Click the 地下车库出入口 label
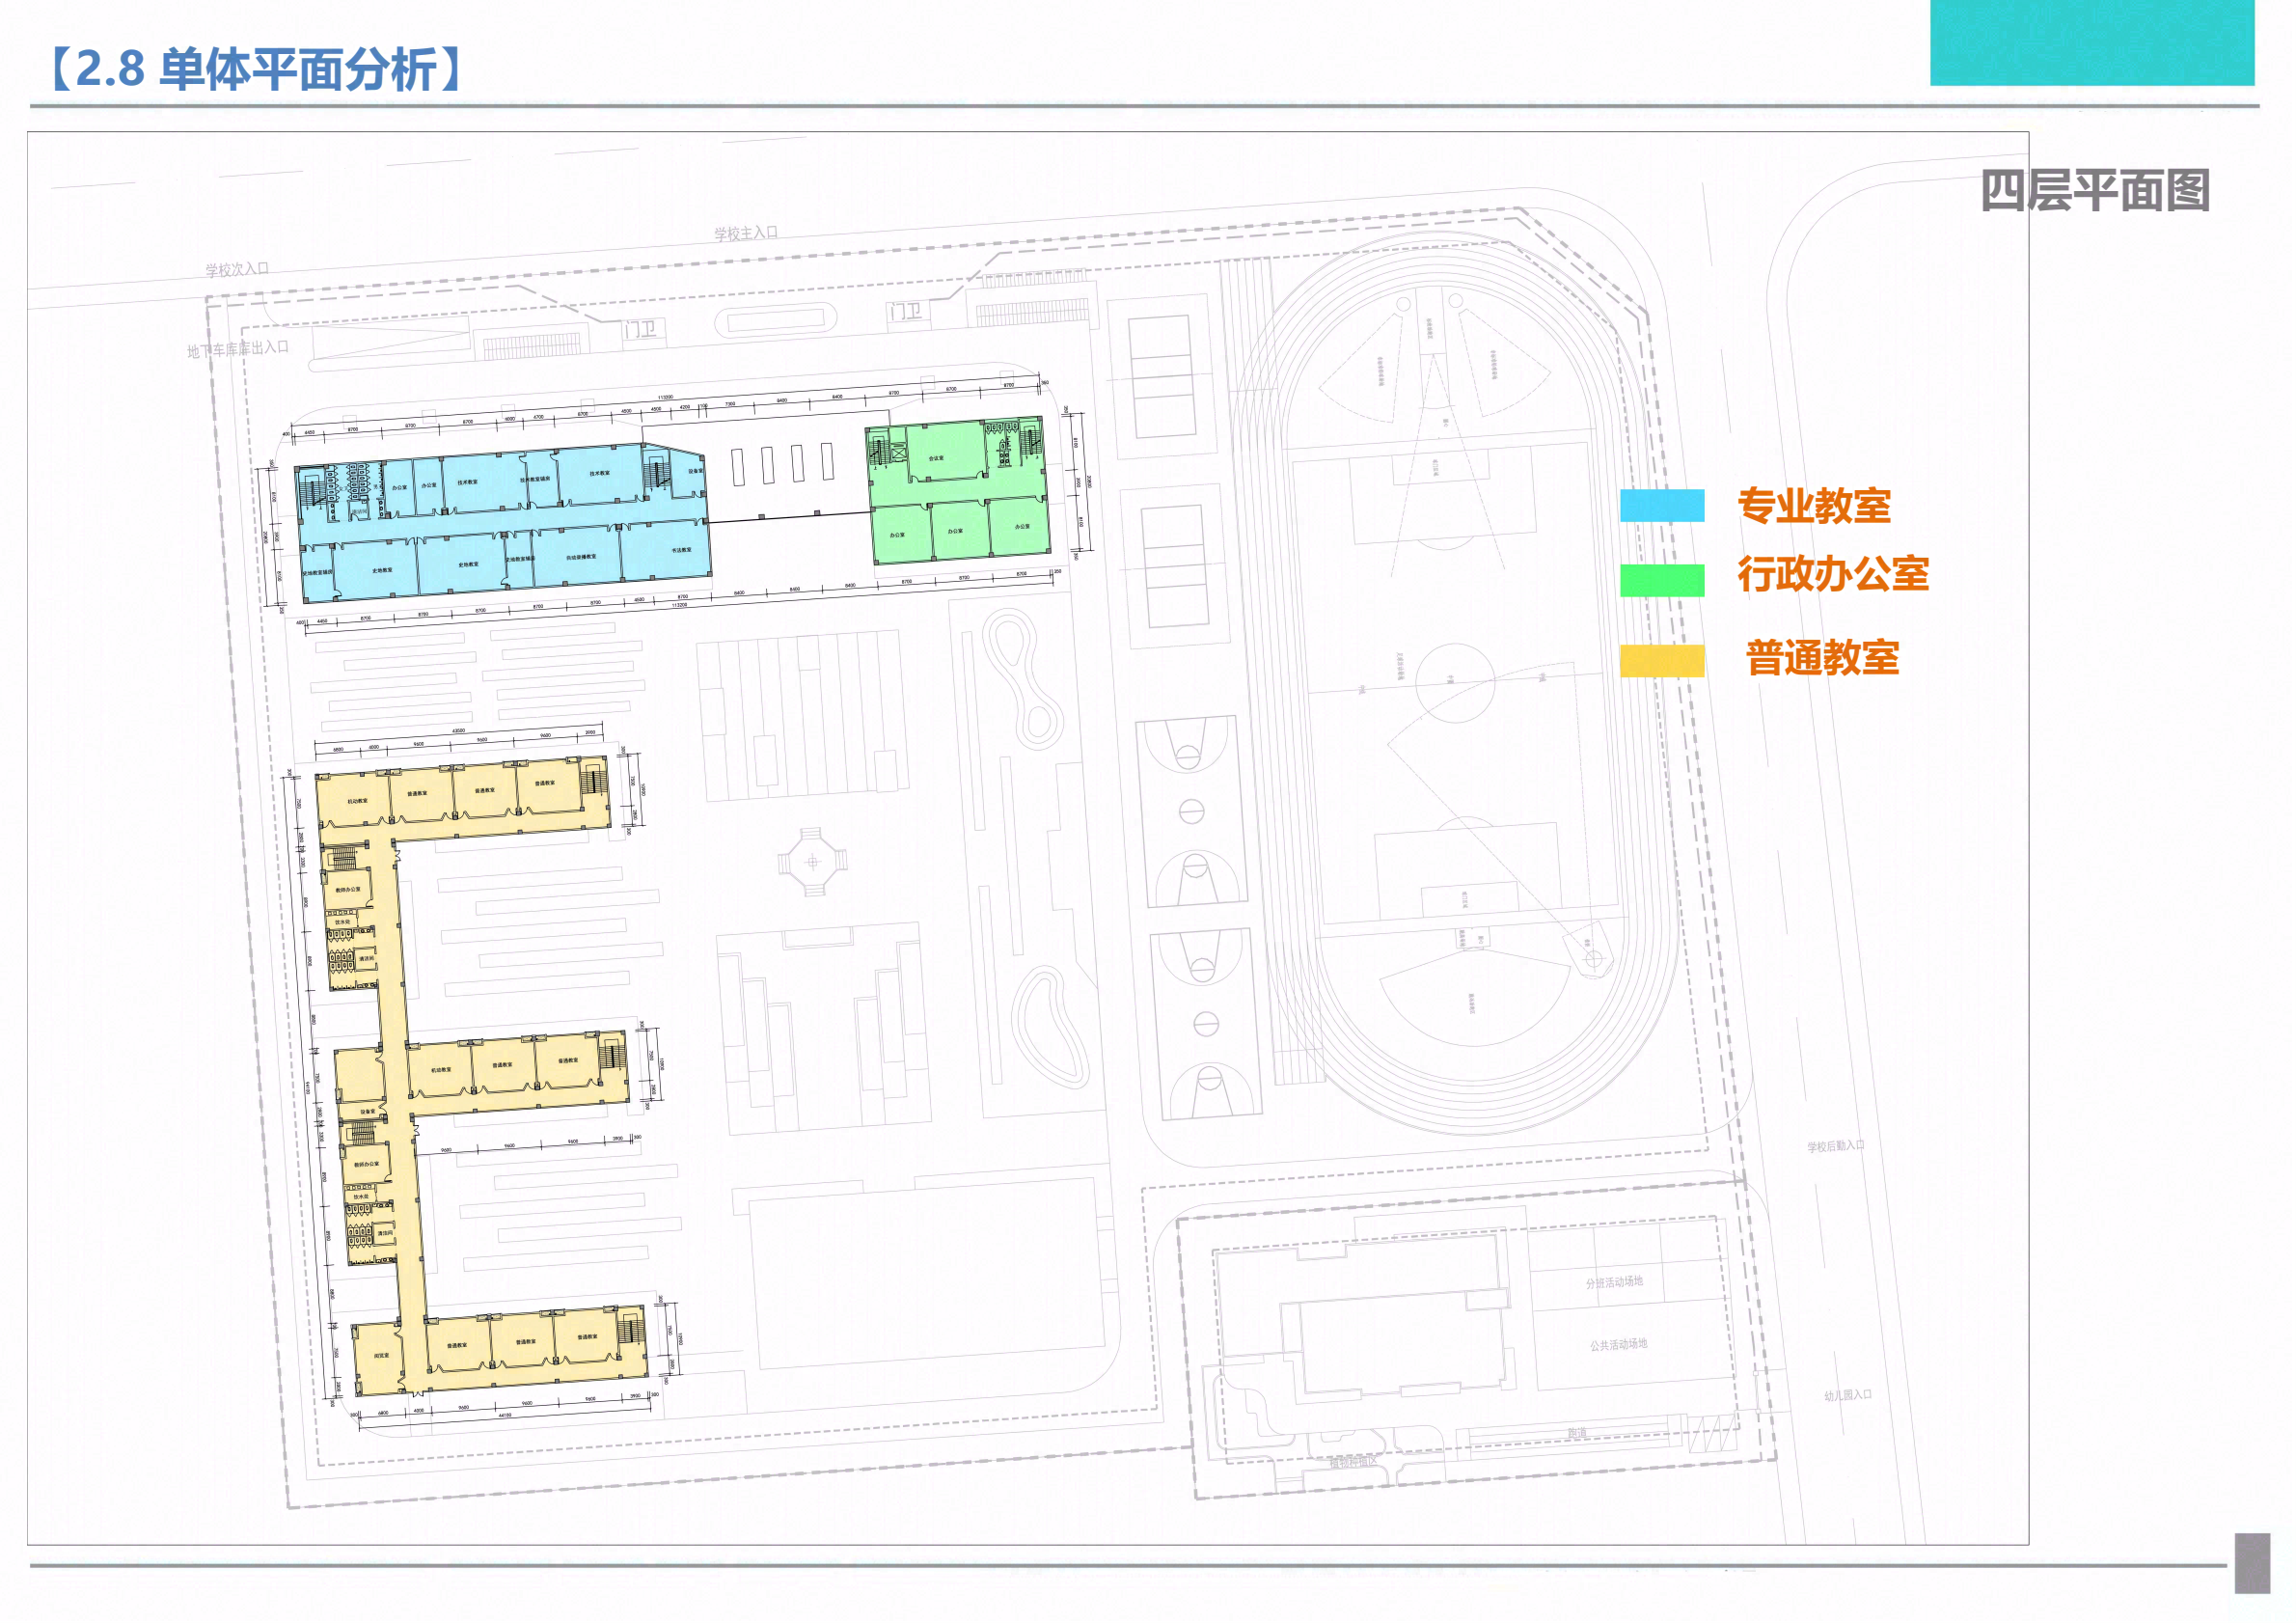2296x1623 pixels. (x=238, y=349)
